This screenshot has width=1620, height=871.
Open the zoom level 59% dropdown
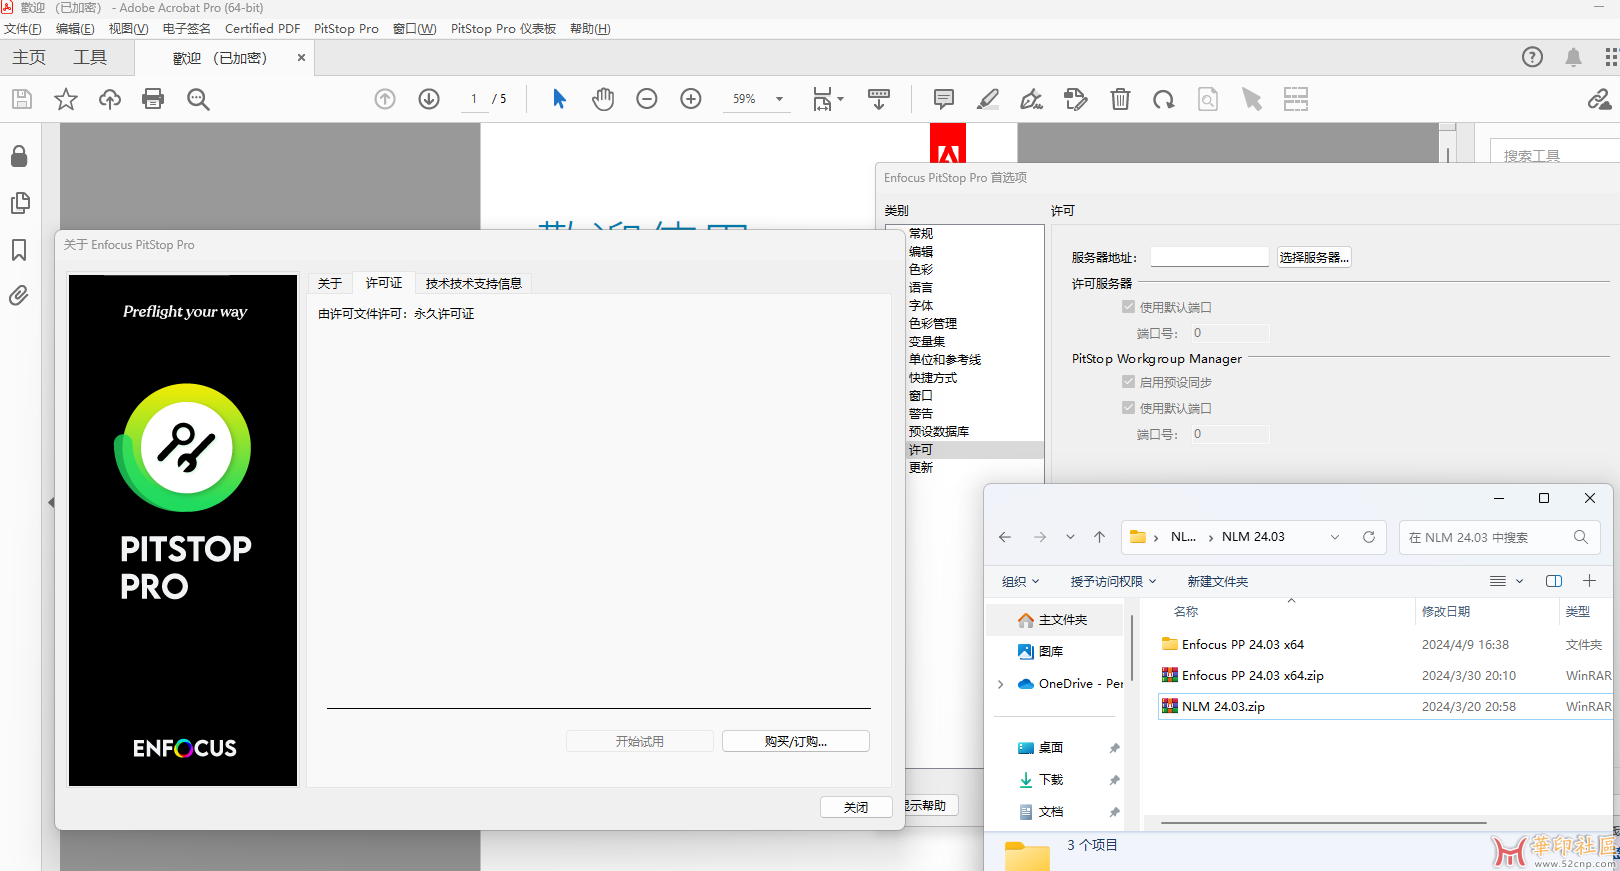coord(779,99)
